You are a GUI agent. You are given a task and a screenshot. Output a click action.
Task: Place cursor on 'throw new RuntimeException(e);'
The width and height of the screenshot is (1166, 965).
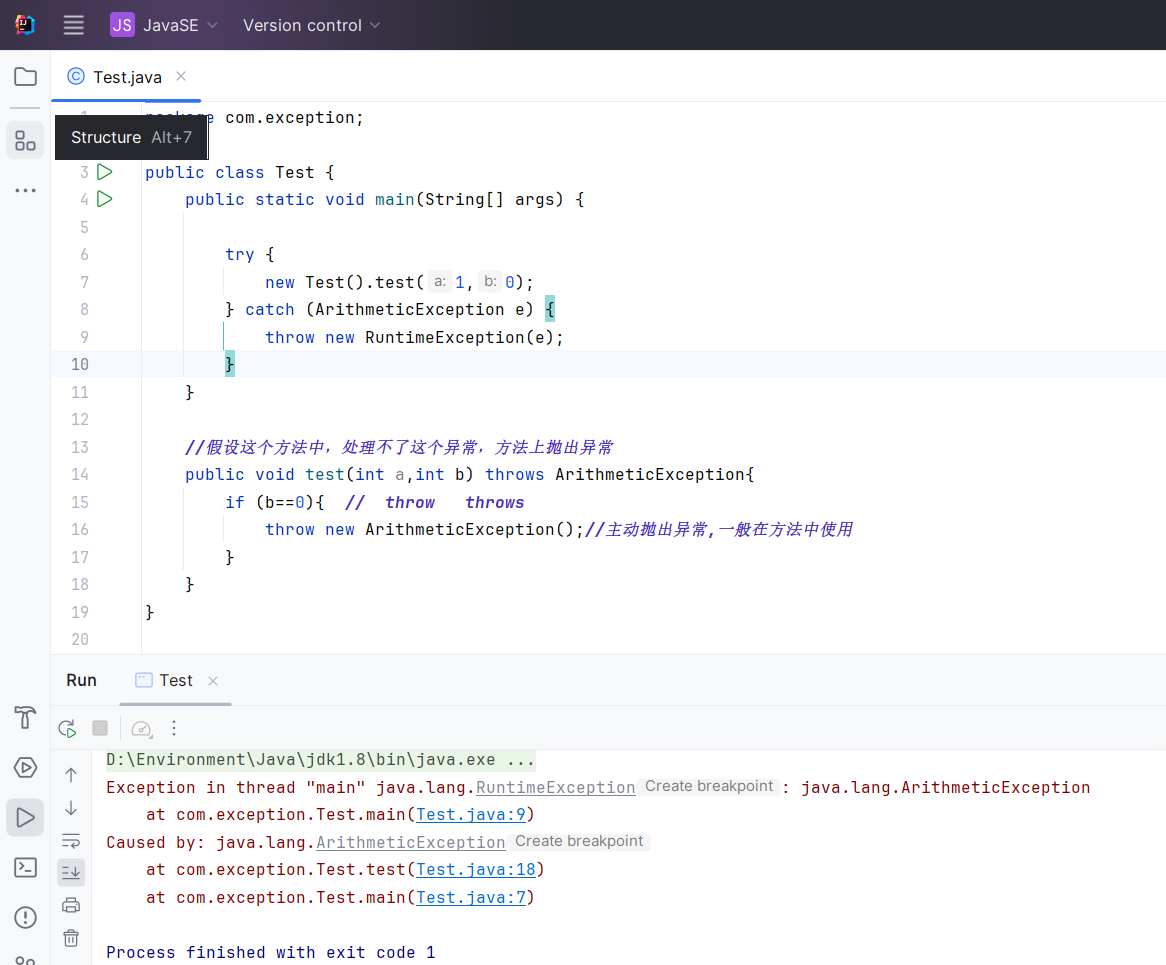(414, 338)
